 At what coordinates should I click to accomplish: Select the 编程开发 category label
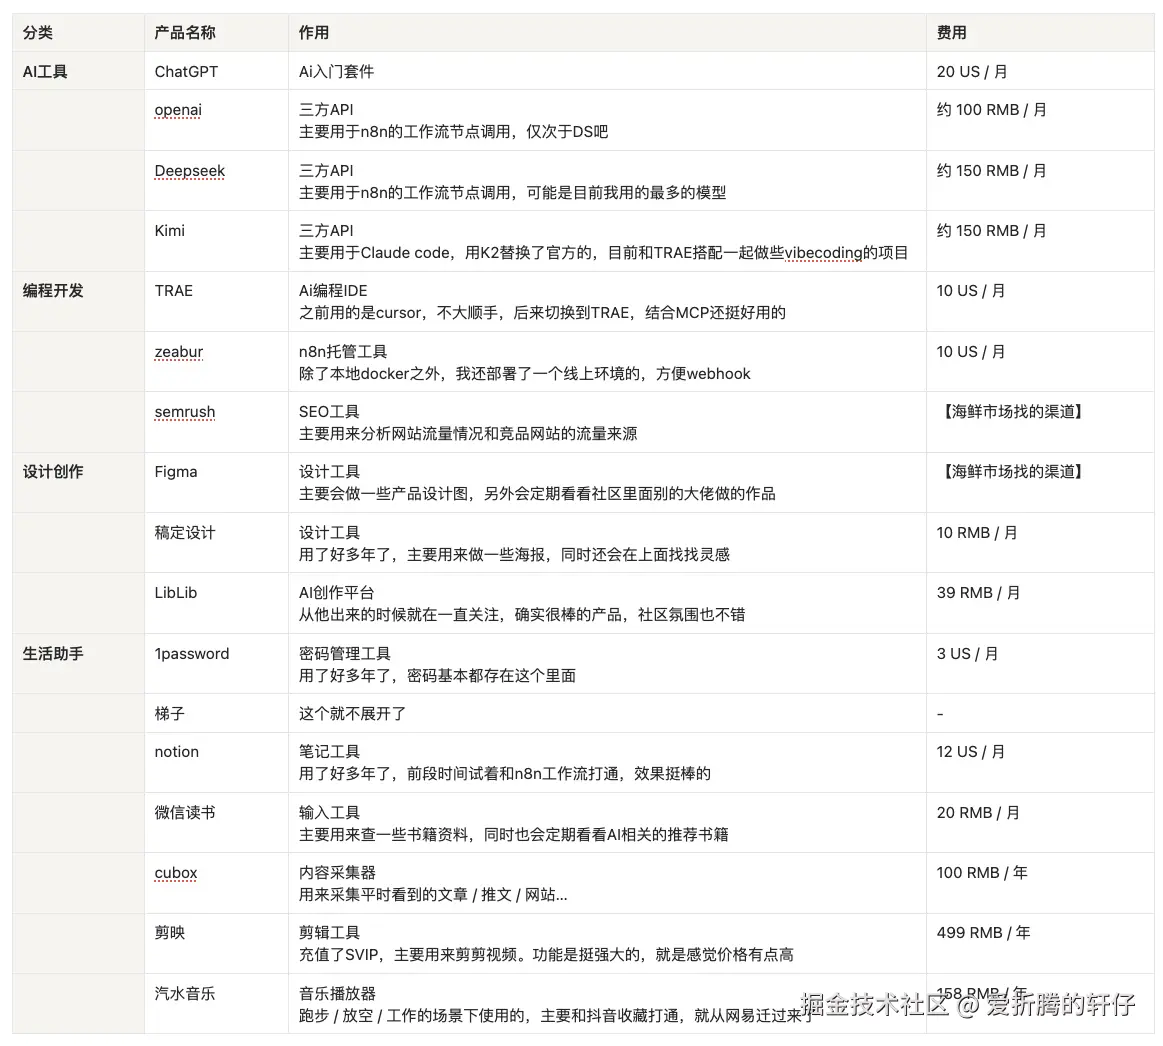(x=53, y=291)
